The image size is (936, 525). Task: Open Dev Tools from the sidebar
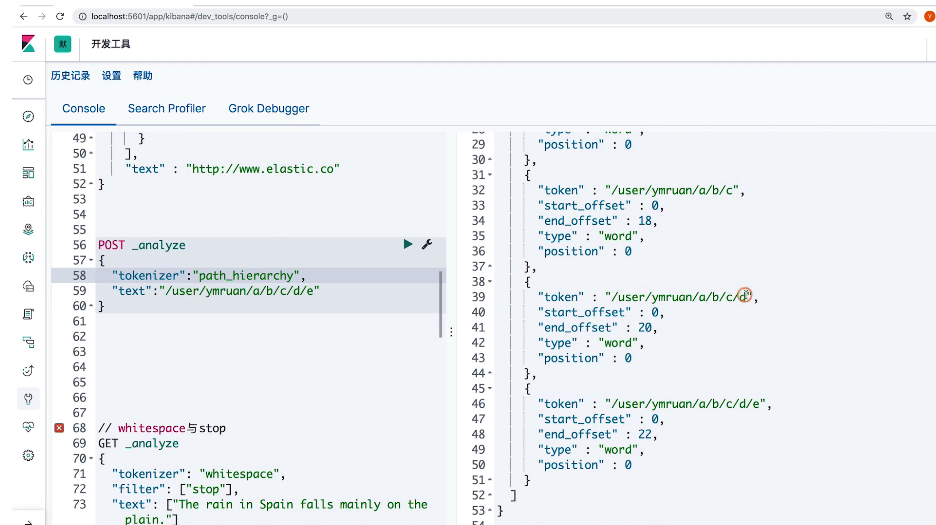tap(28, 398)
